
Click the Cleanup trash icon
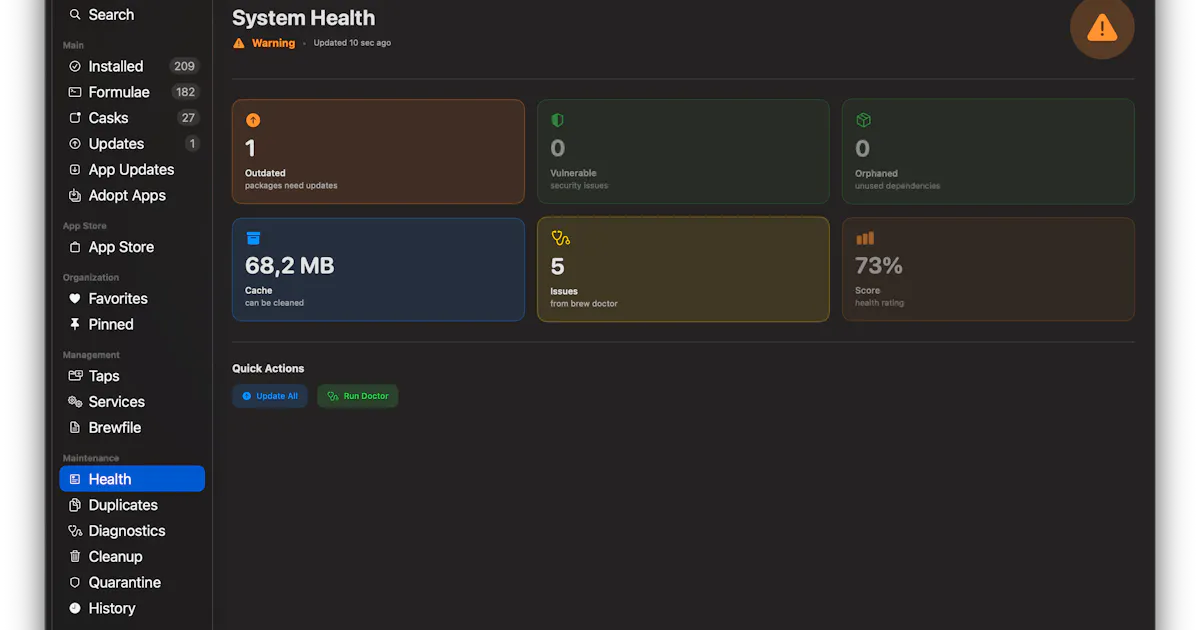pyautogui.click(x=75, y=557)
